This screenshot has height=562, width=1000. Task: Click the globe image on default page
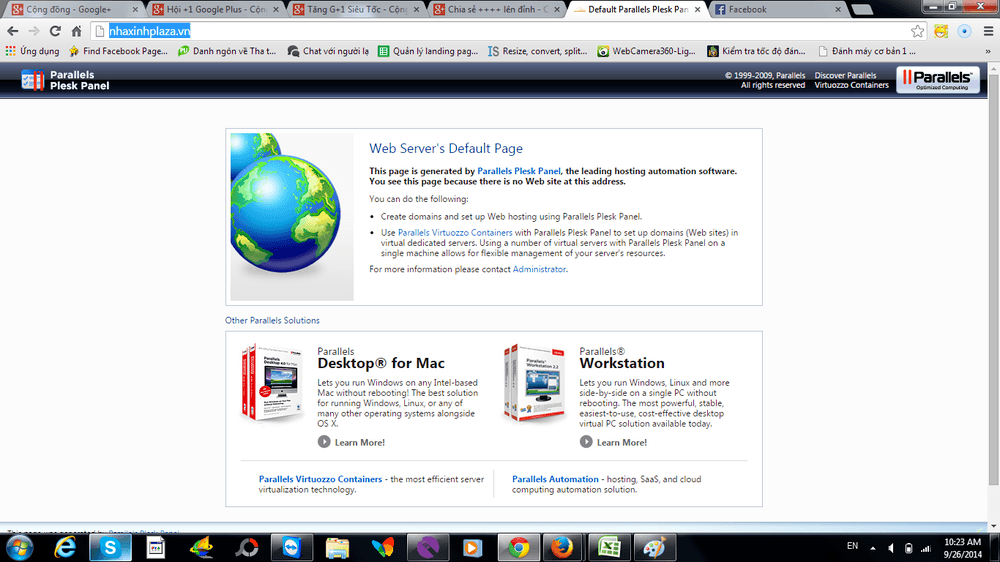[x=291, y=217]
